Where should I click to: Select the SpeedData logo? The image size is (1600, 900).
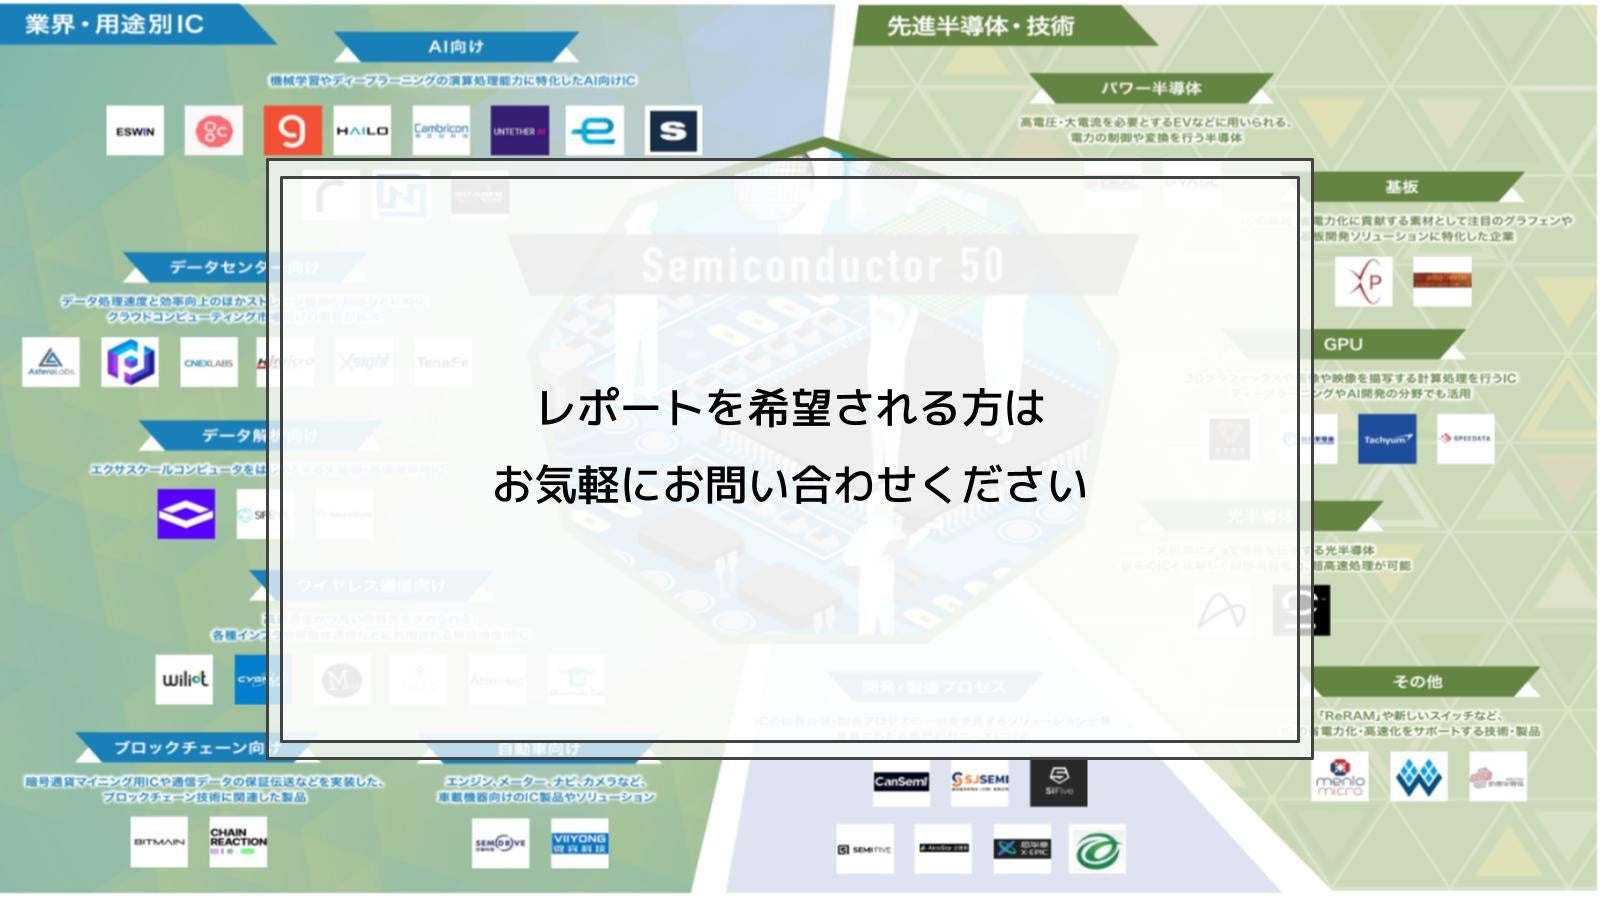coord(1466,439)
